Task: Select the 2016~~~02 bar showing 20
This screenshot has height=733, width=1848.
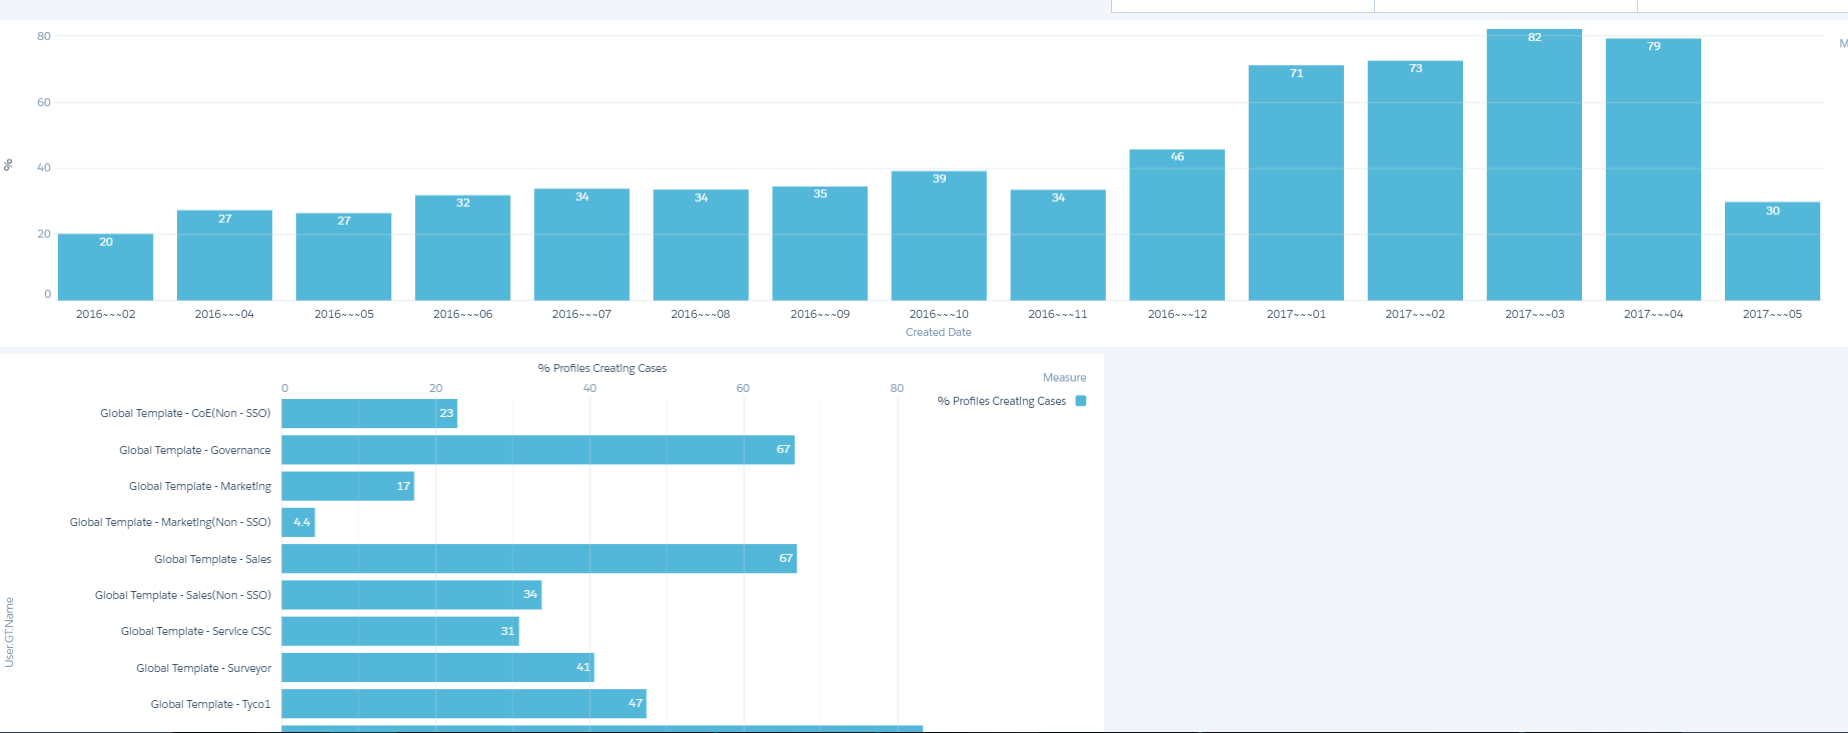Action: [x=105, y=267]
